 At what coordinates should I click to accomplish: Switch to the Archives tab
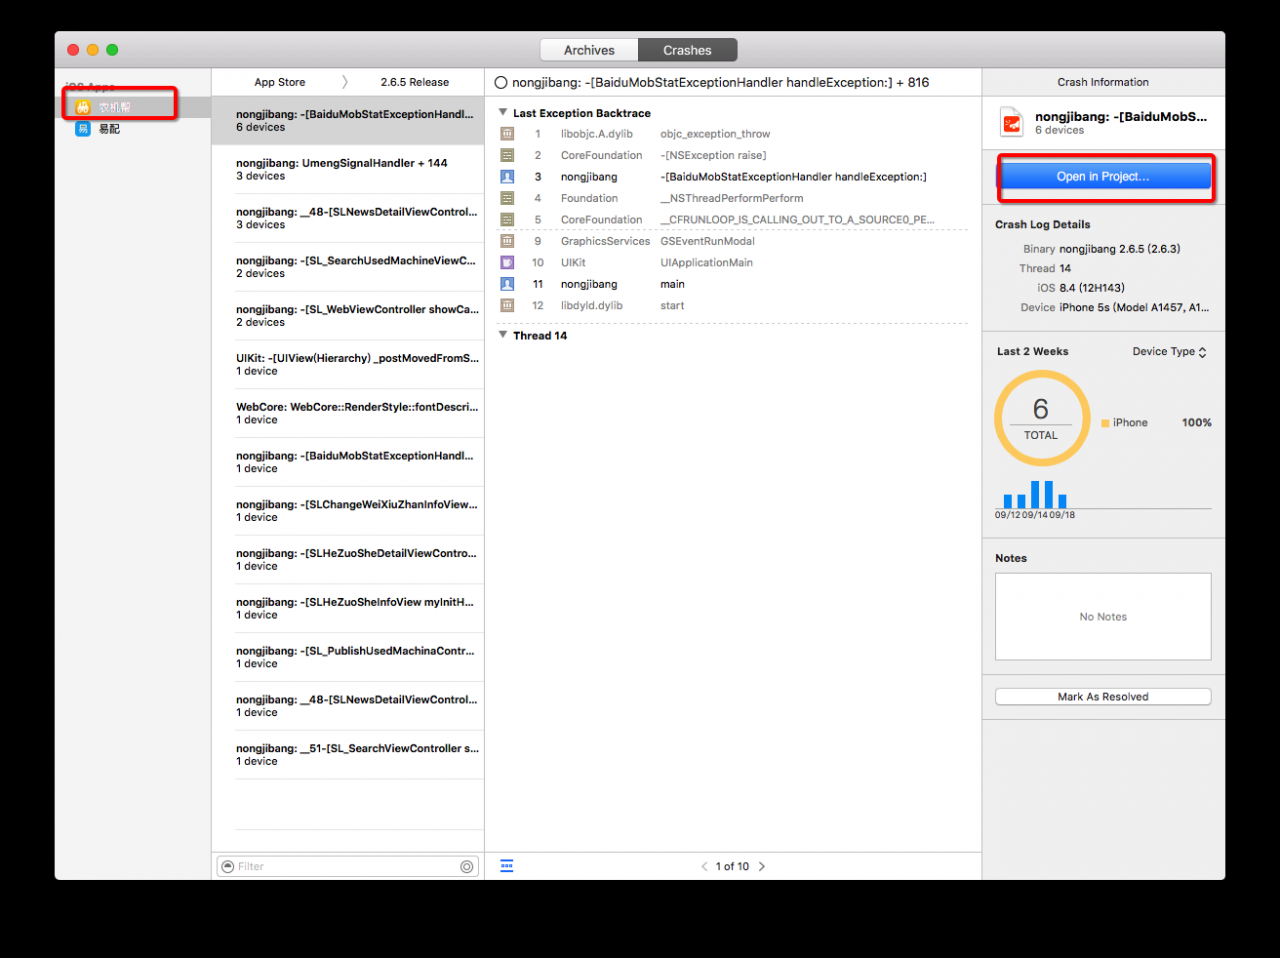[589, 50]
